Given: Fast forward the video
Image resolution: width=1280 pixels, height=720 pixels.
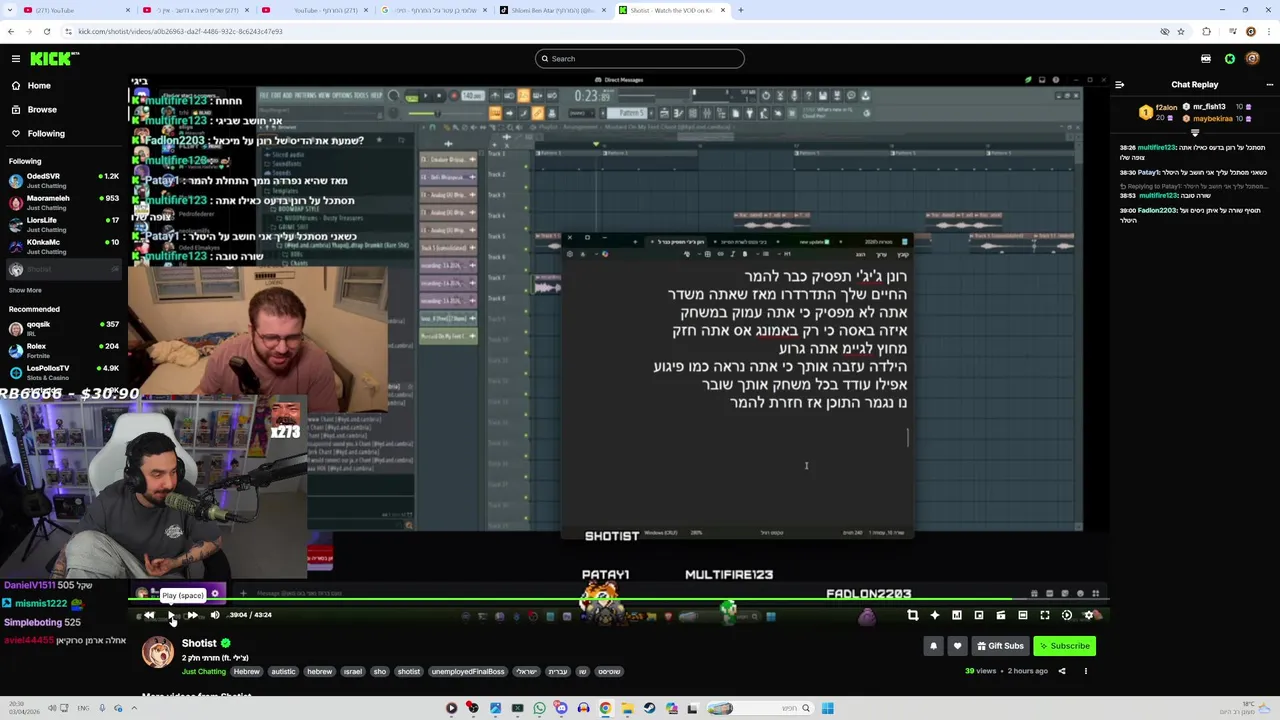Looking at the screenshot, I should 192,615.
